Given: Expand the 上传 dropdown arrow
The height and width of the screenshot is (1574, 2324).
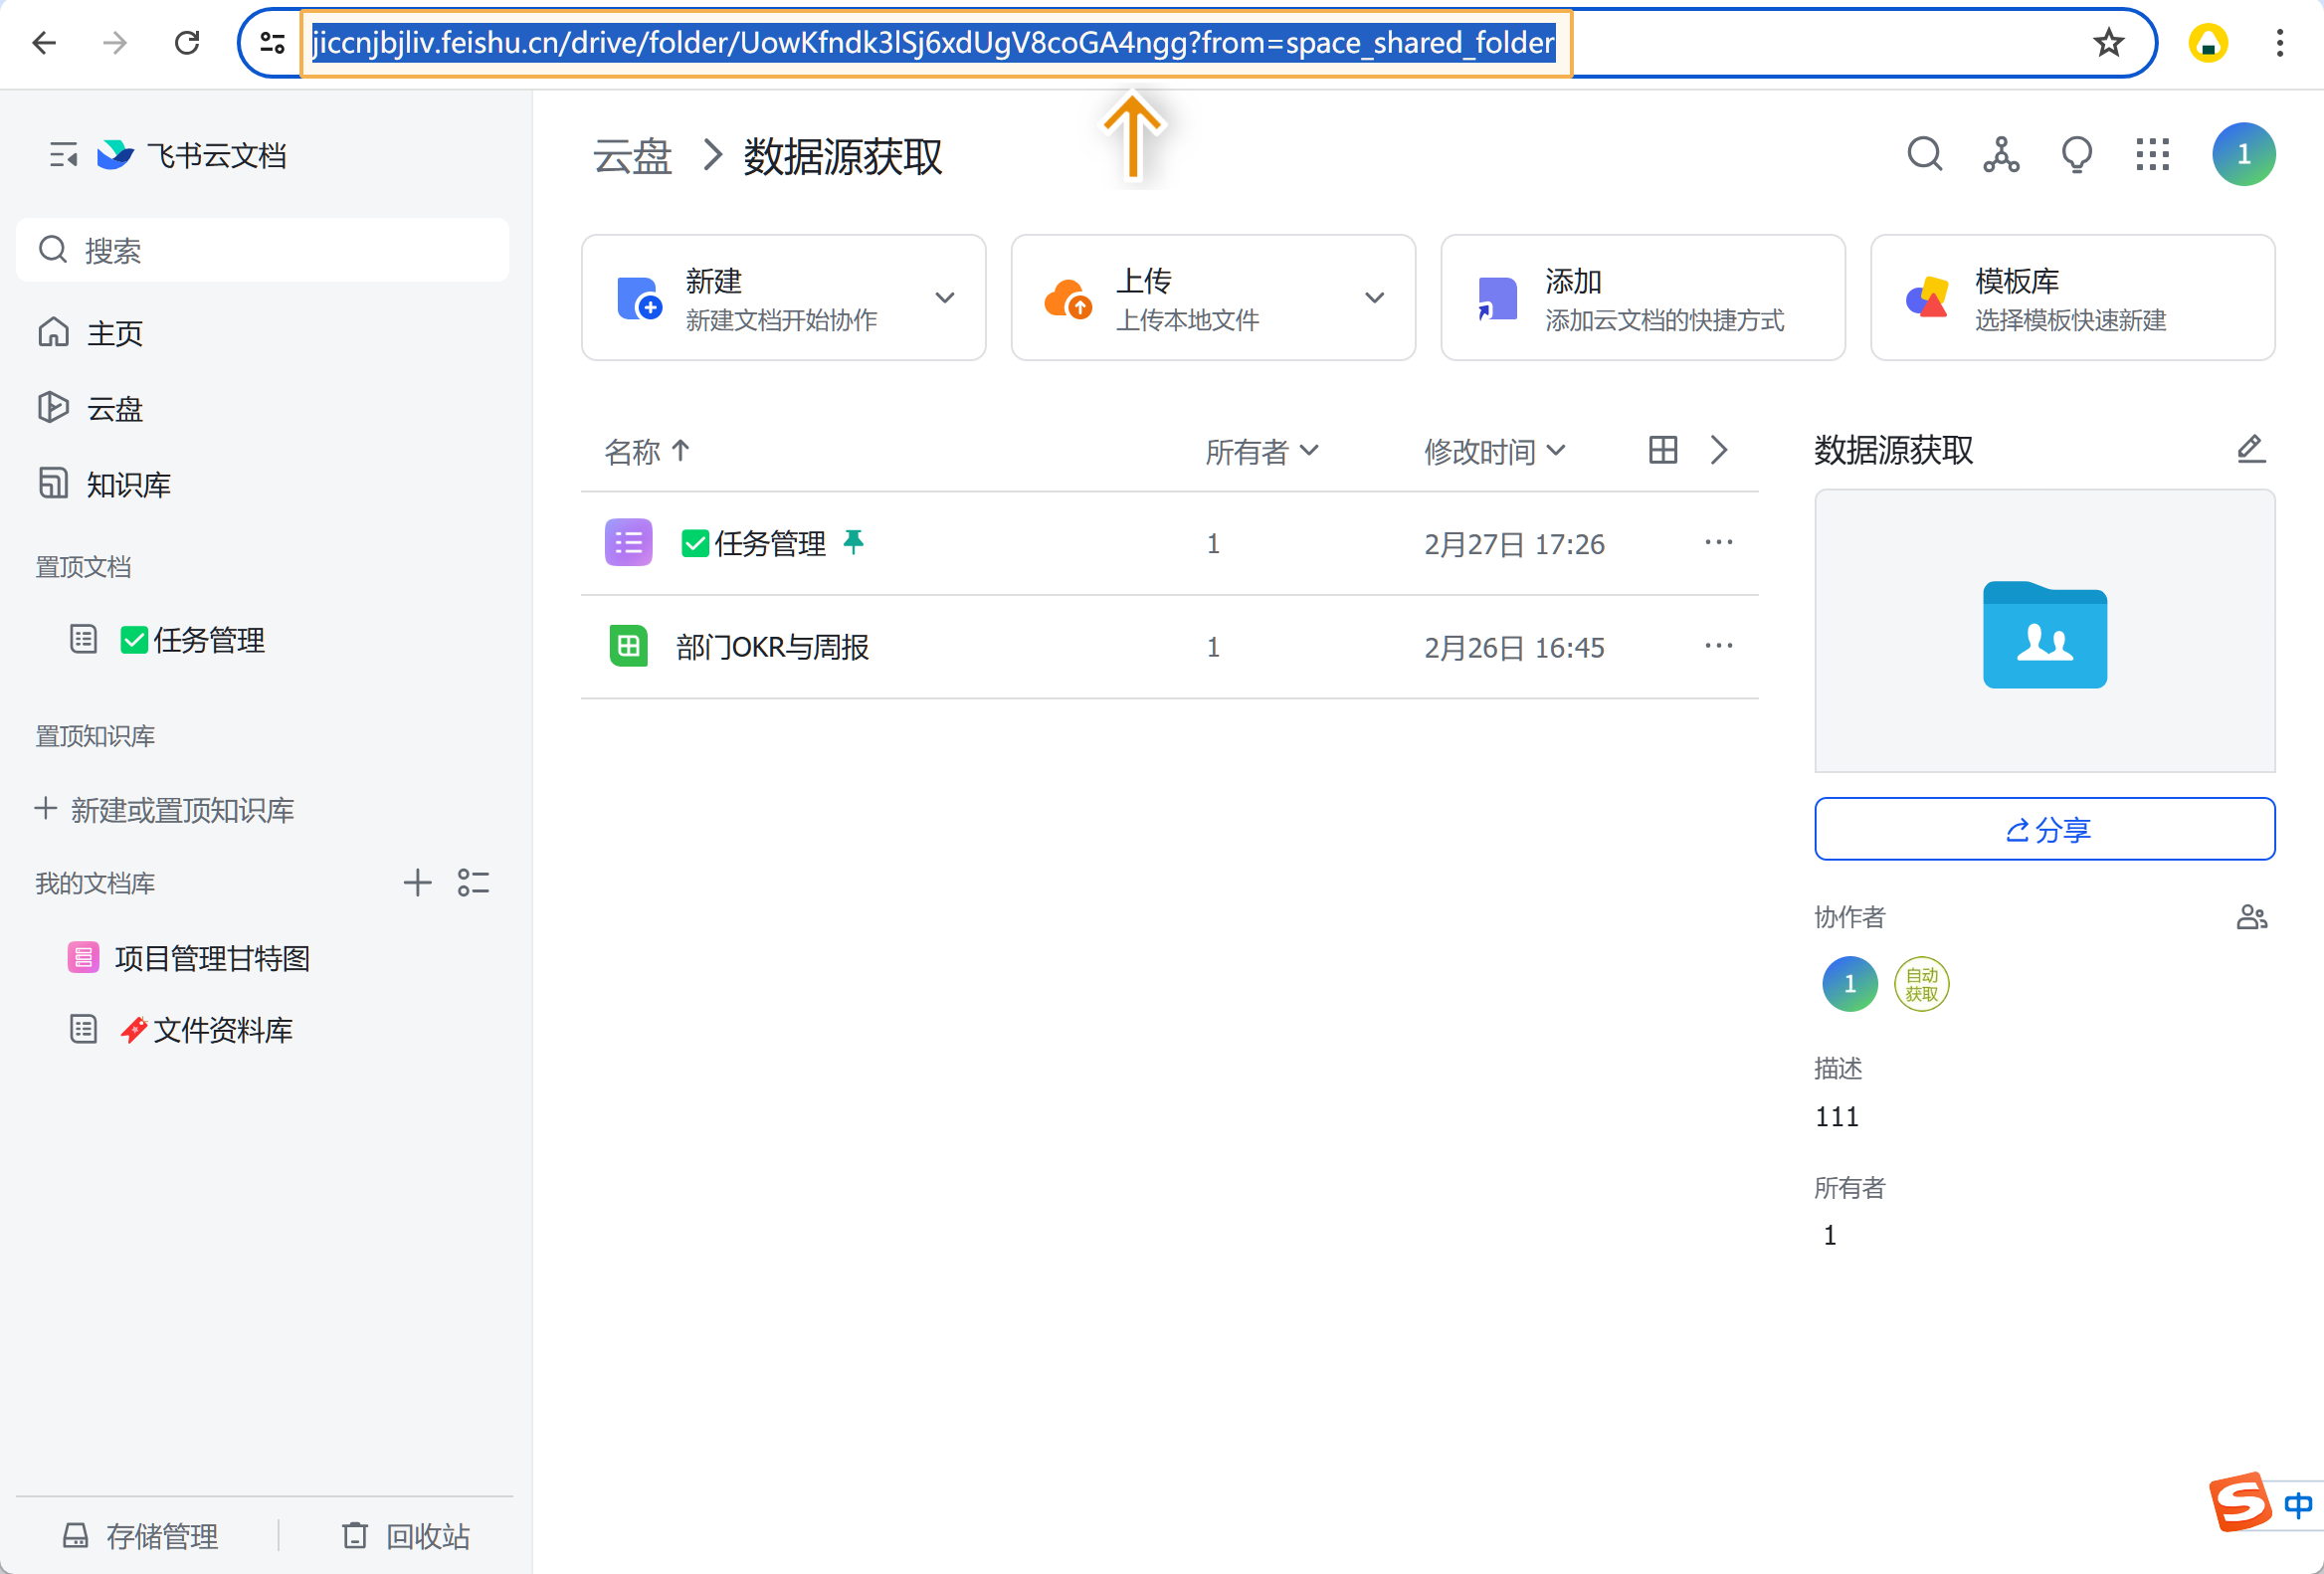Looking at the screenshot, I should (1374, 298).
